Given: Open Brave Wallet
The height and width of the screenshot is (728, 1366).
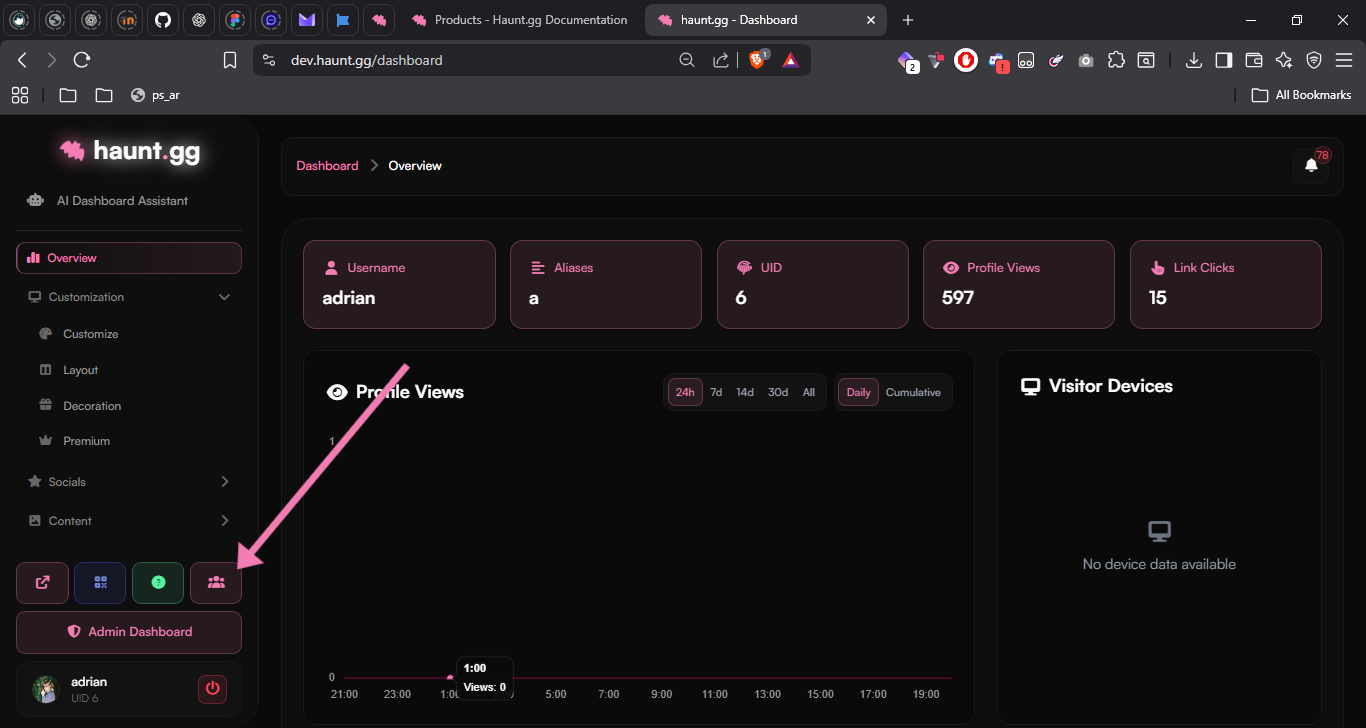Looking at the screenshot, I should tap(1253, 60).
